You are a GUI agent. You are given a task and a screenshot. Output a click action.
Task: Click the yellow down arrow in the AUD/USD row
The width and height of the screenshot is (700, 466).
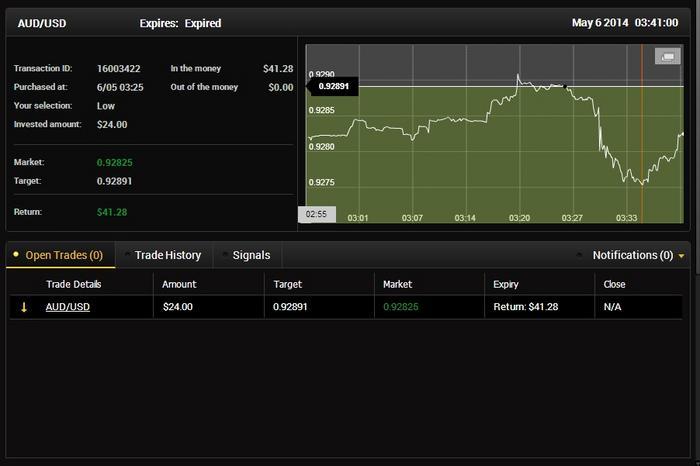tap(24, 307)
